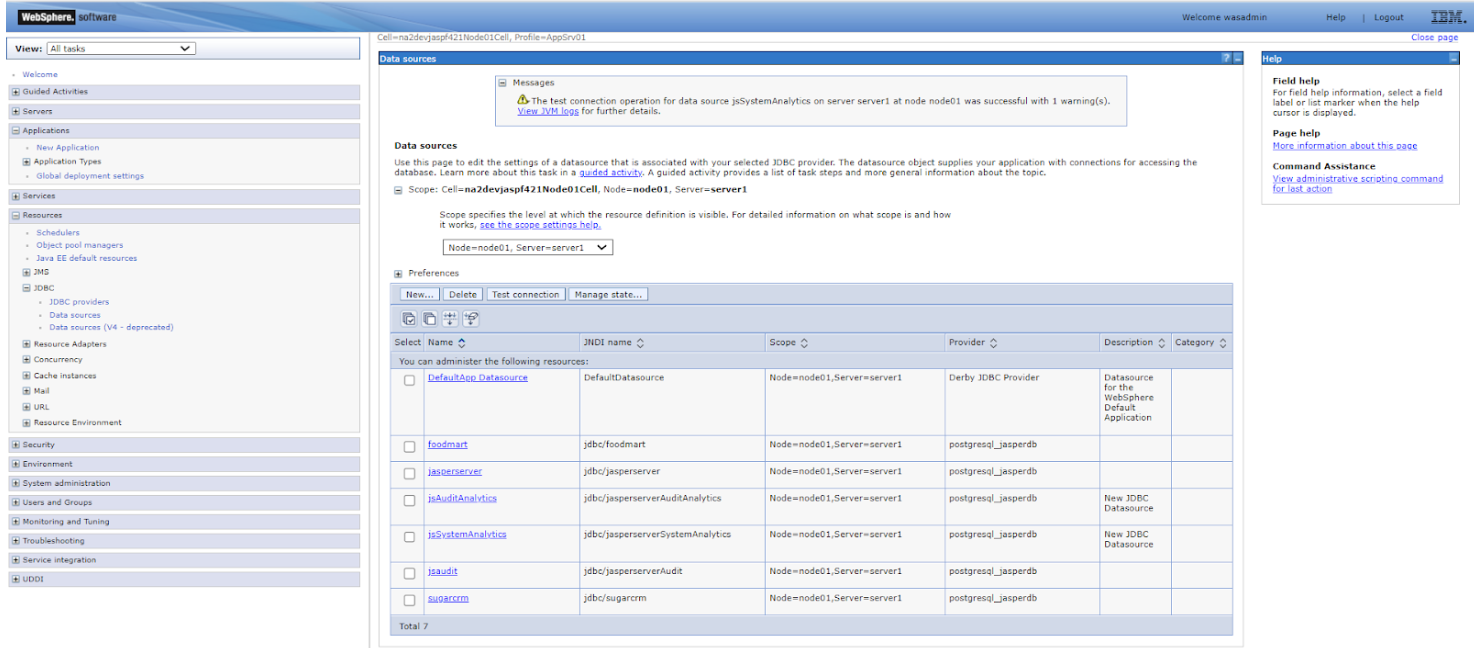The image size is (1477, 648).
Task: Click the warning icon in Messages box
Action: click(x=523, y=100)
